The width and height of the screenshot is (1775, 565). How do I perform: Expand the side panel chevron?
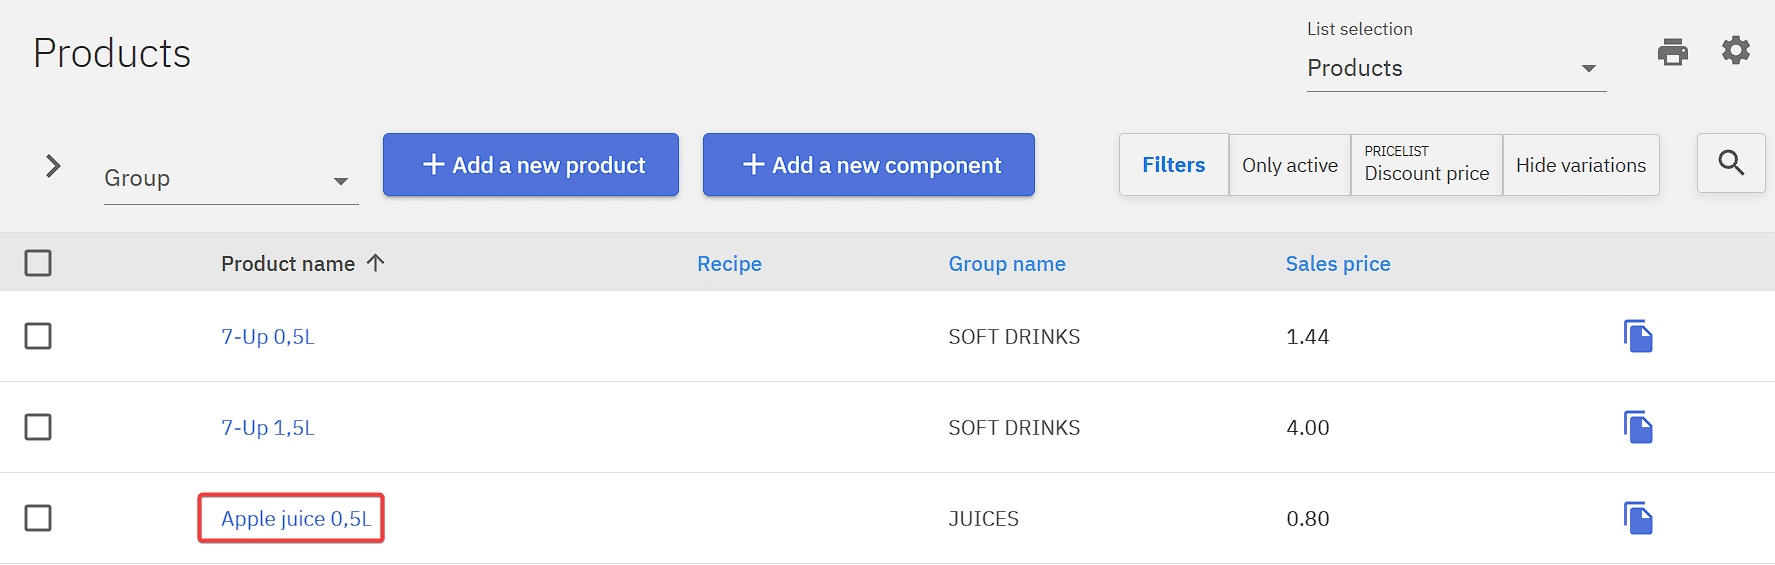(54, 166)
